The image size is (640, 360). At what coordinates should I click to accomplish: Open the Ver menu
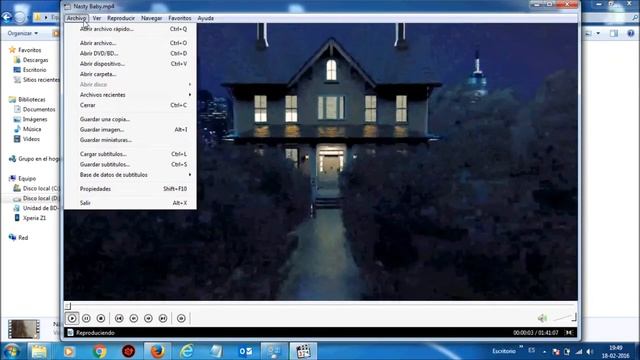pos(97,18)
